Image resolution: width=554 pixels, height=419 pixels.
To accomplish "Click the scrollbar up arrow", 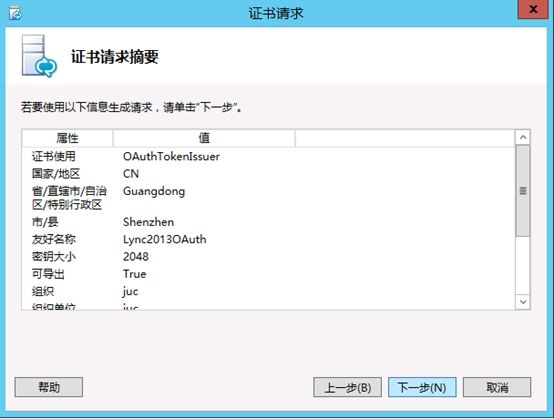I will 523,137.
